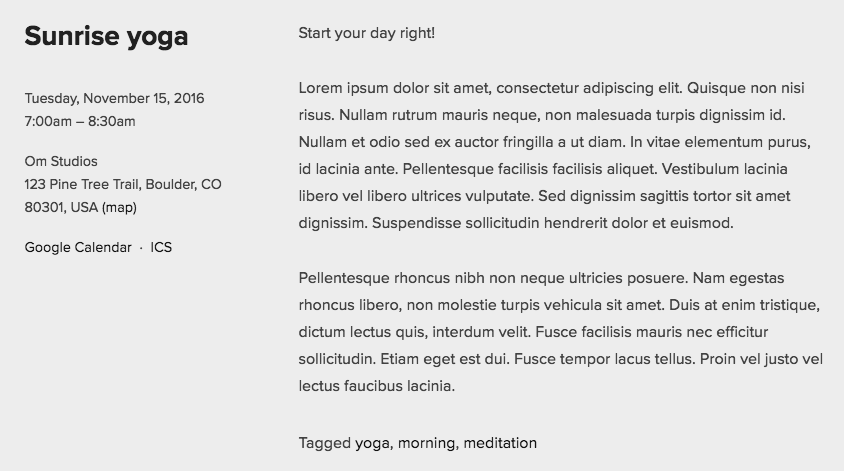Click the "lectus faucibus lacinia." closing line
844x471 pixels.
[376, 386]
